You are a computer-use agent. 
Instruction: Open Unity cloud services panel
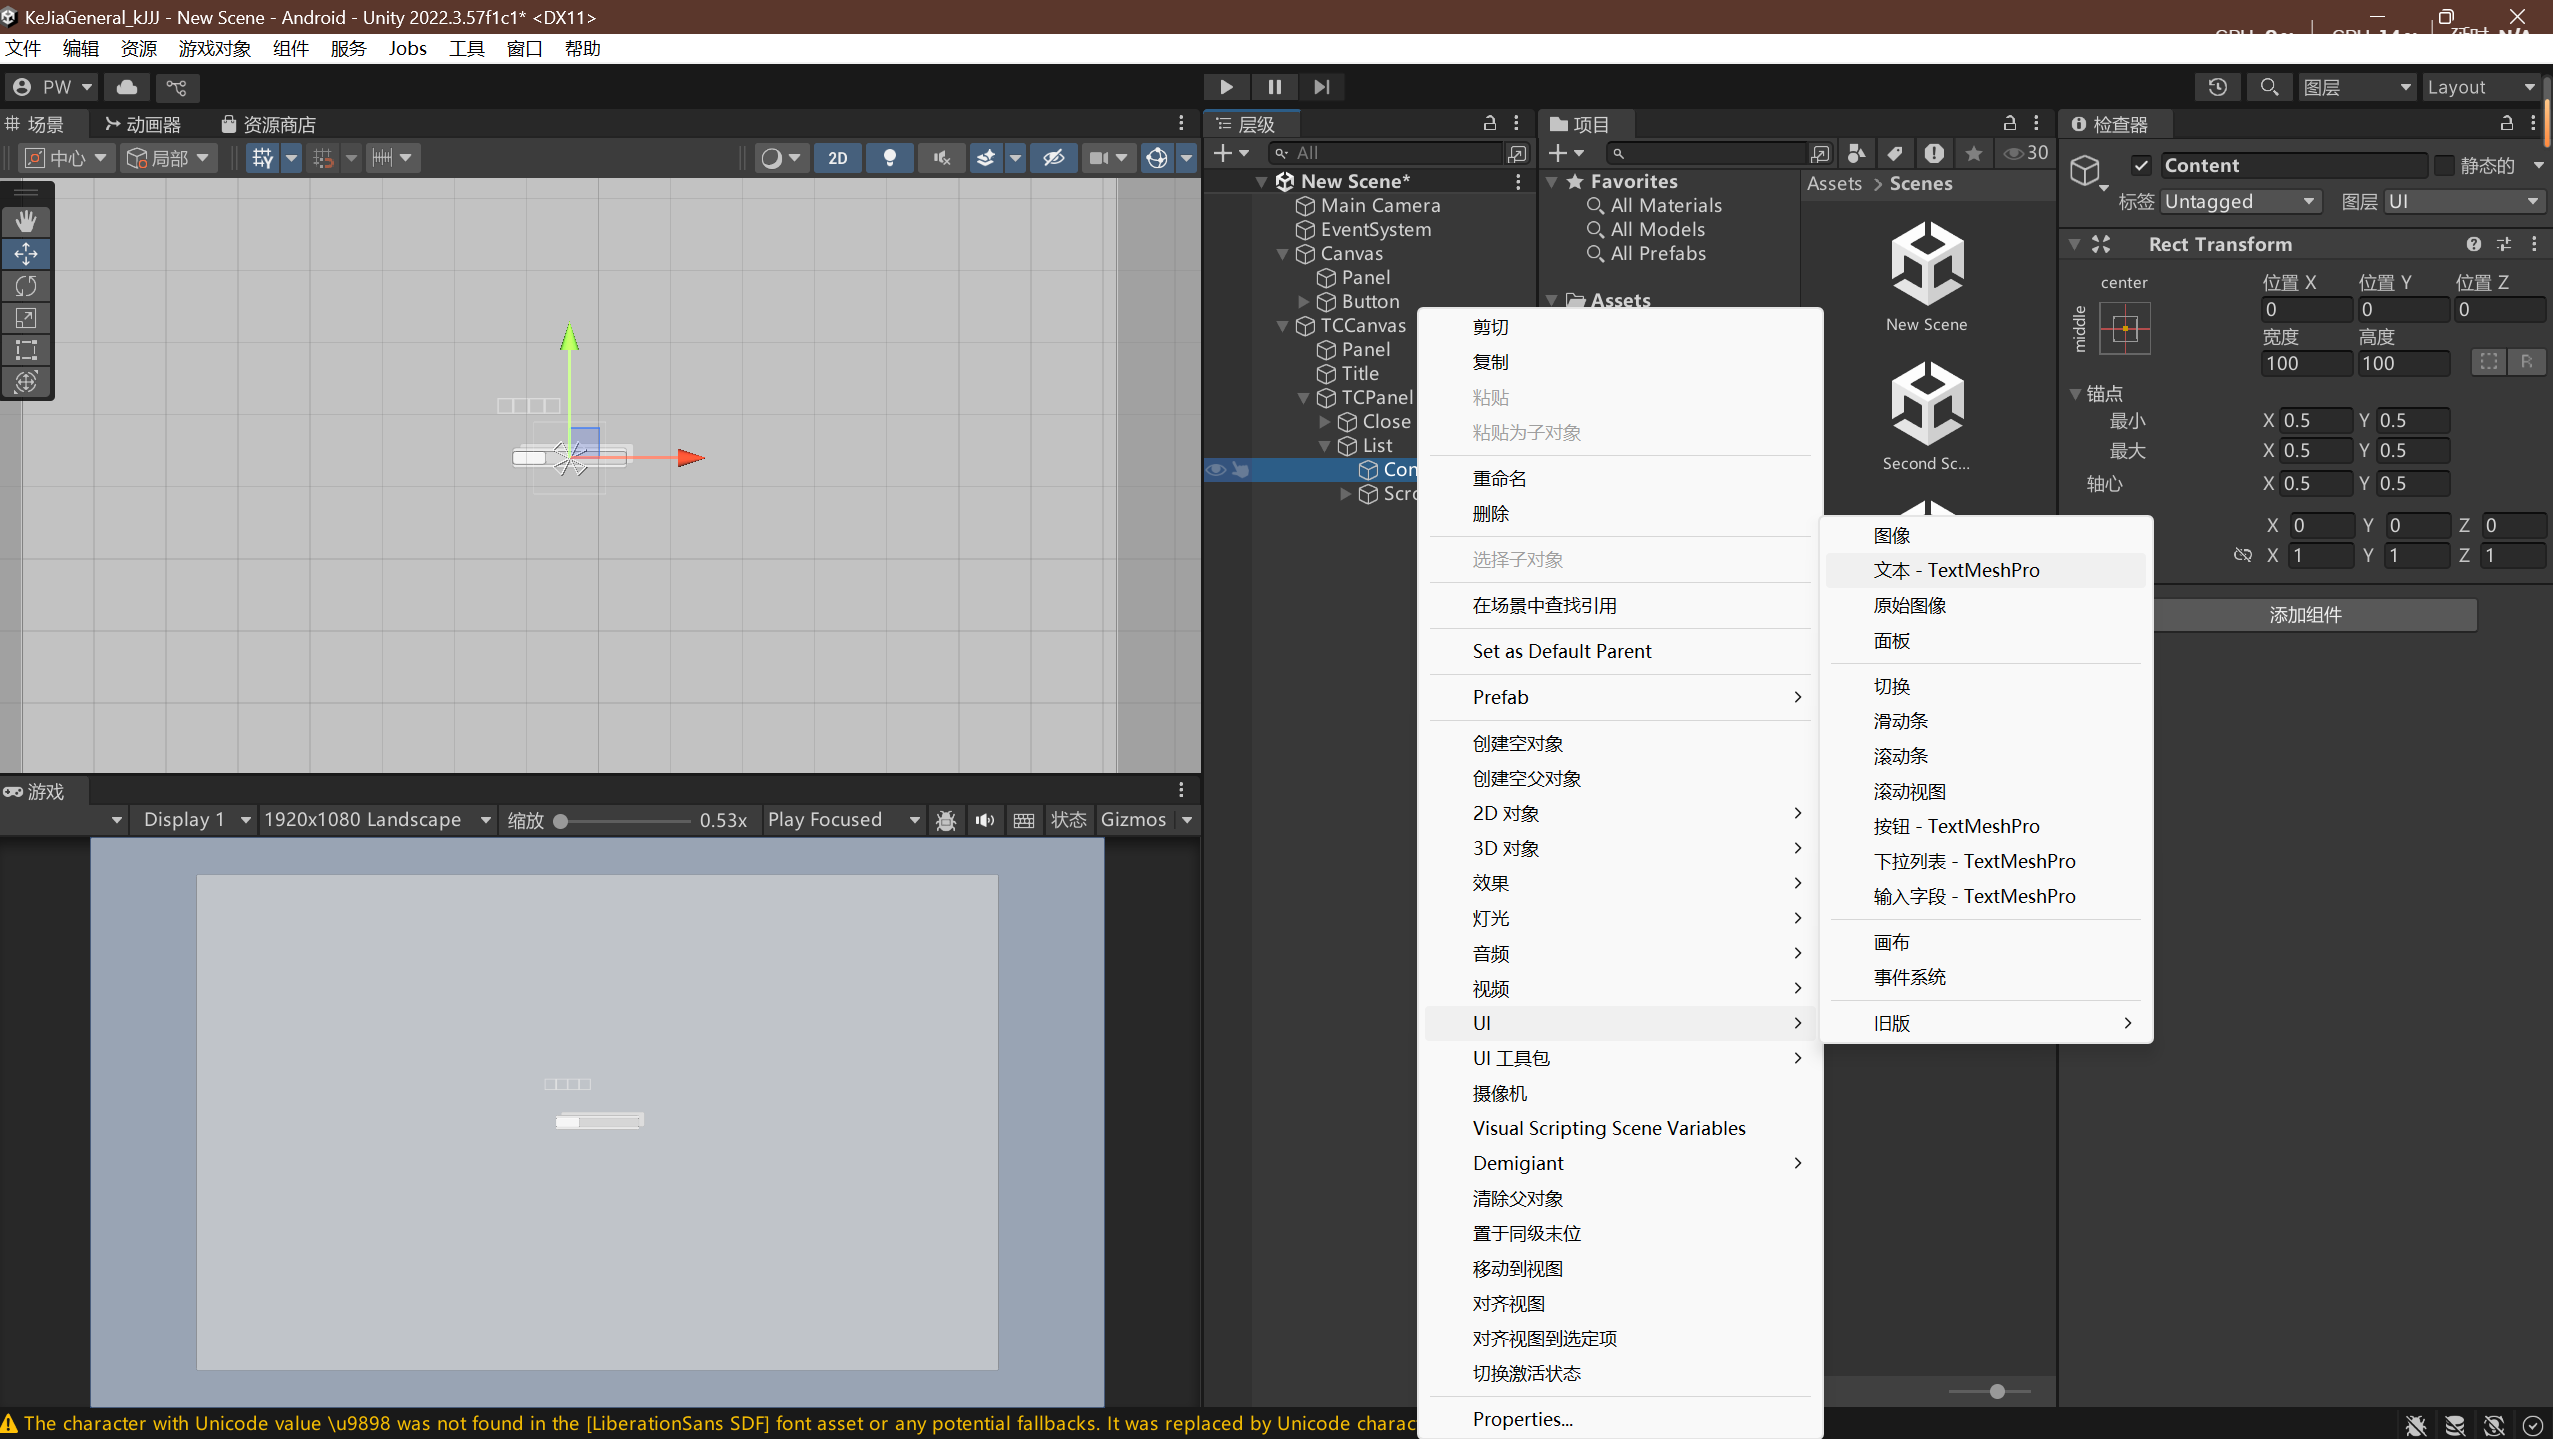(126, 87)
